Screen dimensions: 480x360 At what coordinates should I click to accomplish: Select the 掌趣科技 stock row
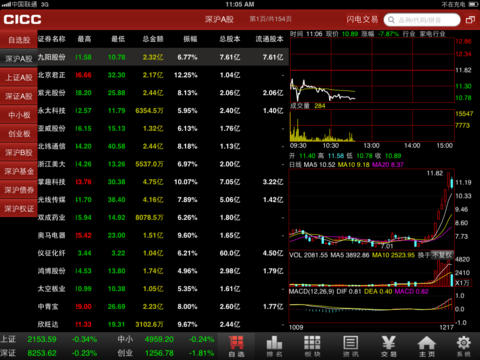coord(163,182)
